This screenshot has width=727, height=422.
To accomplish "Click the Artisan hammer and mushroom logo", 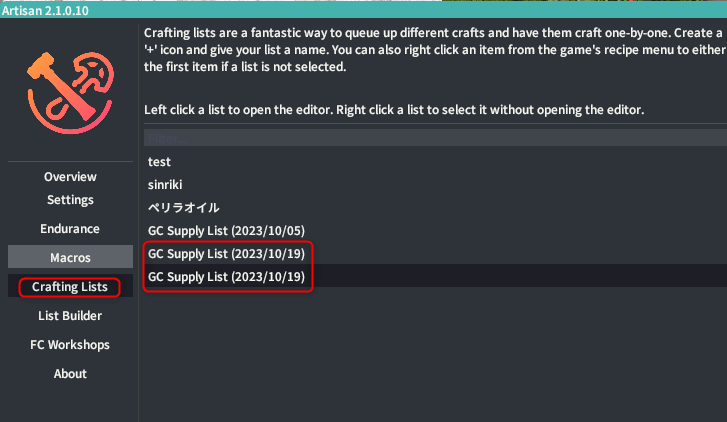I will pos(70,93).
